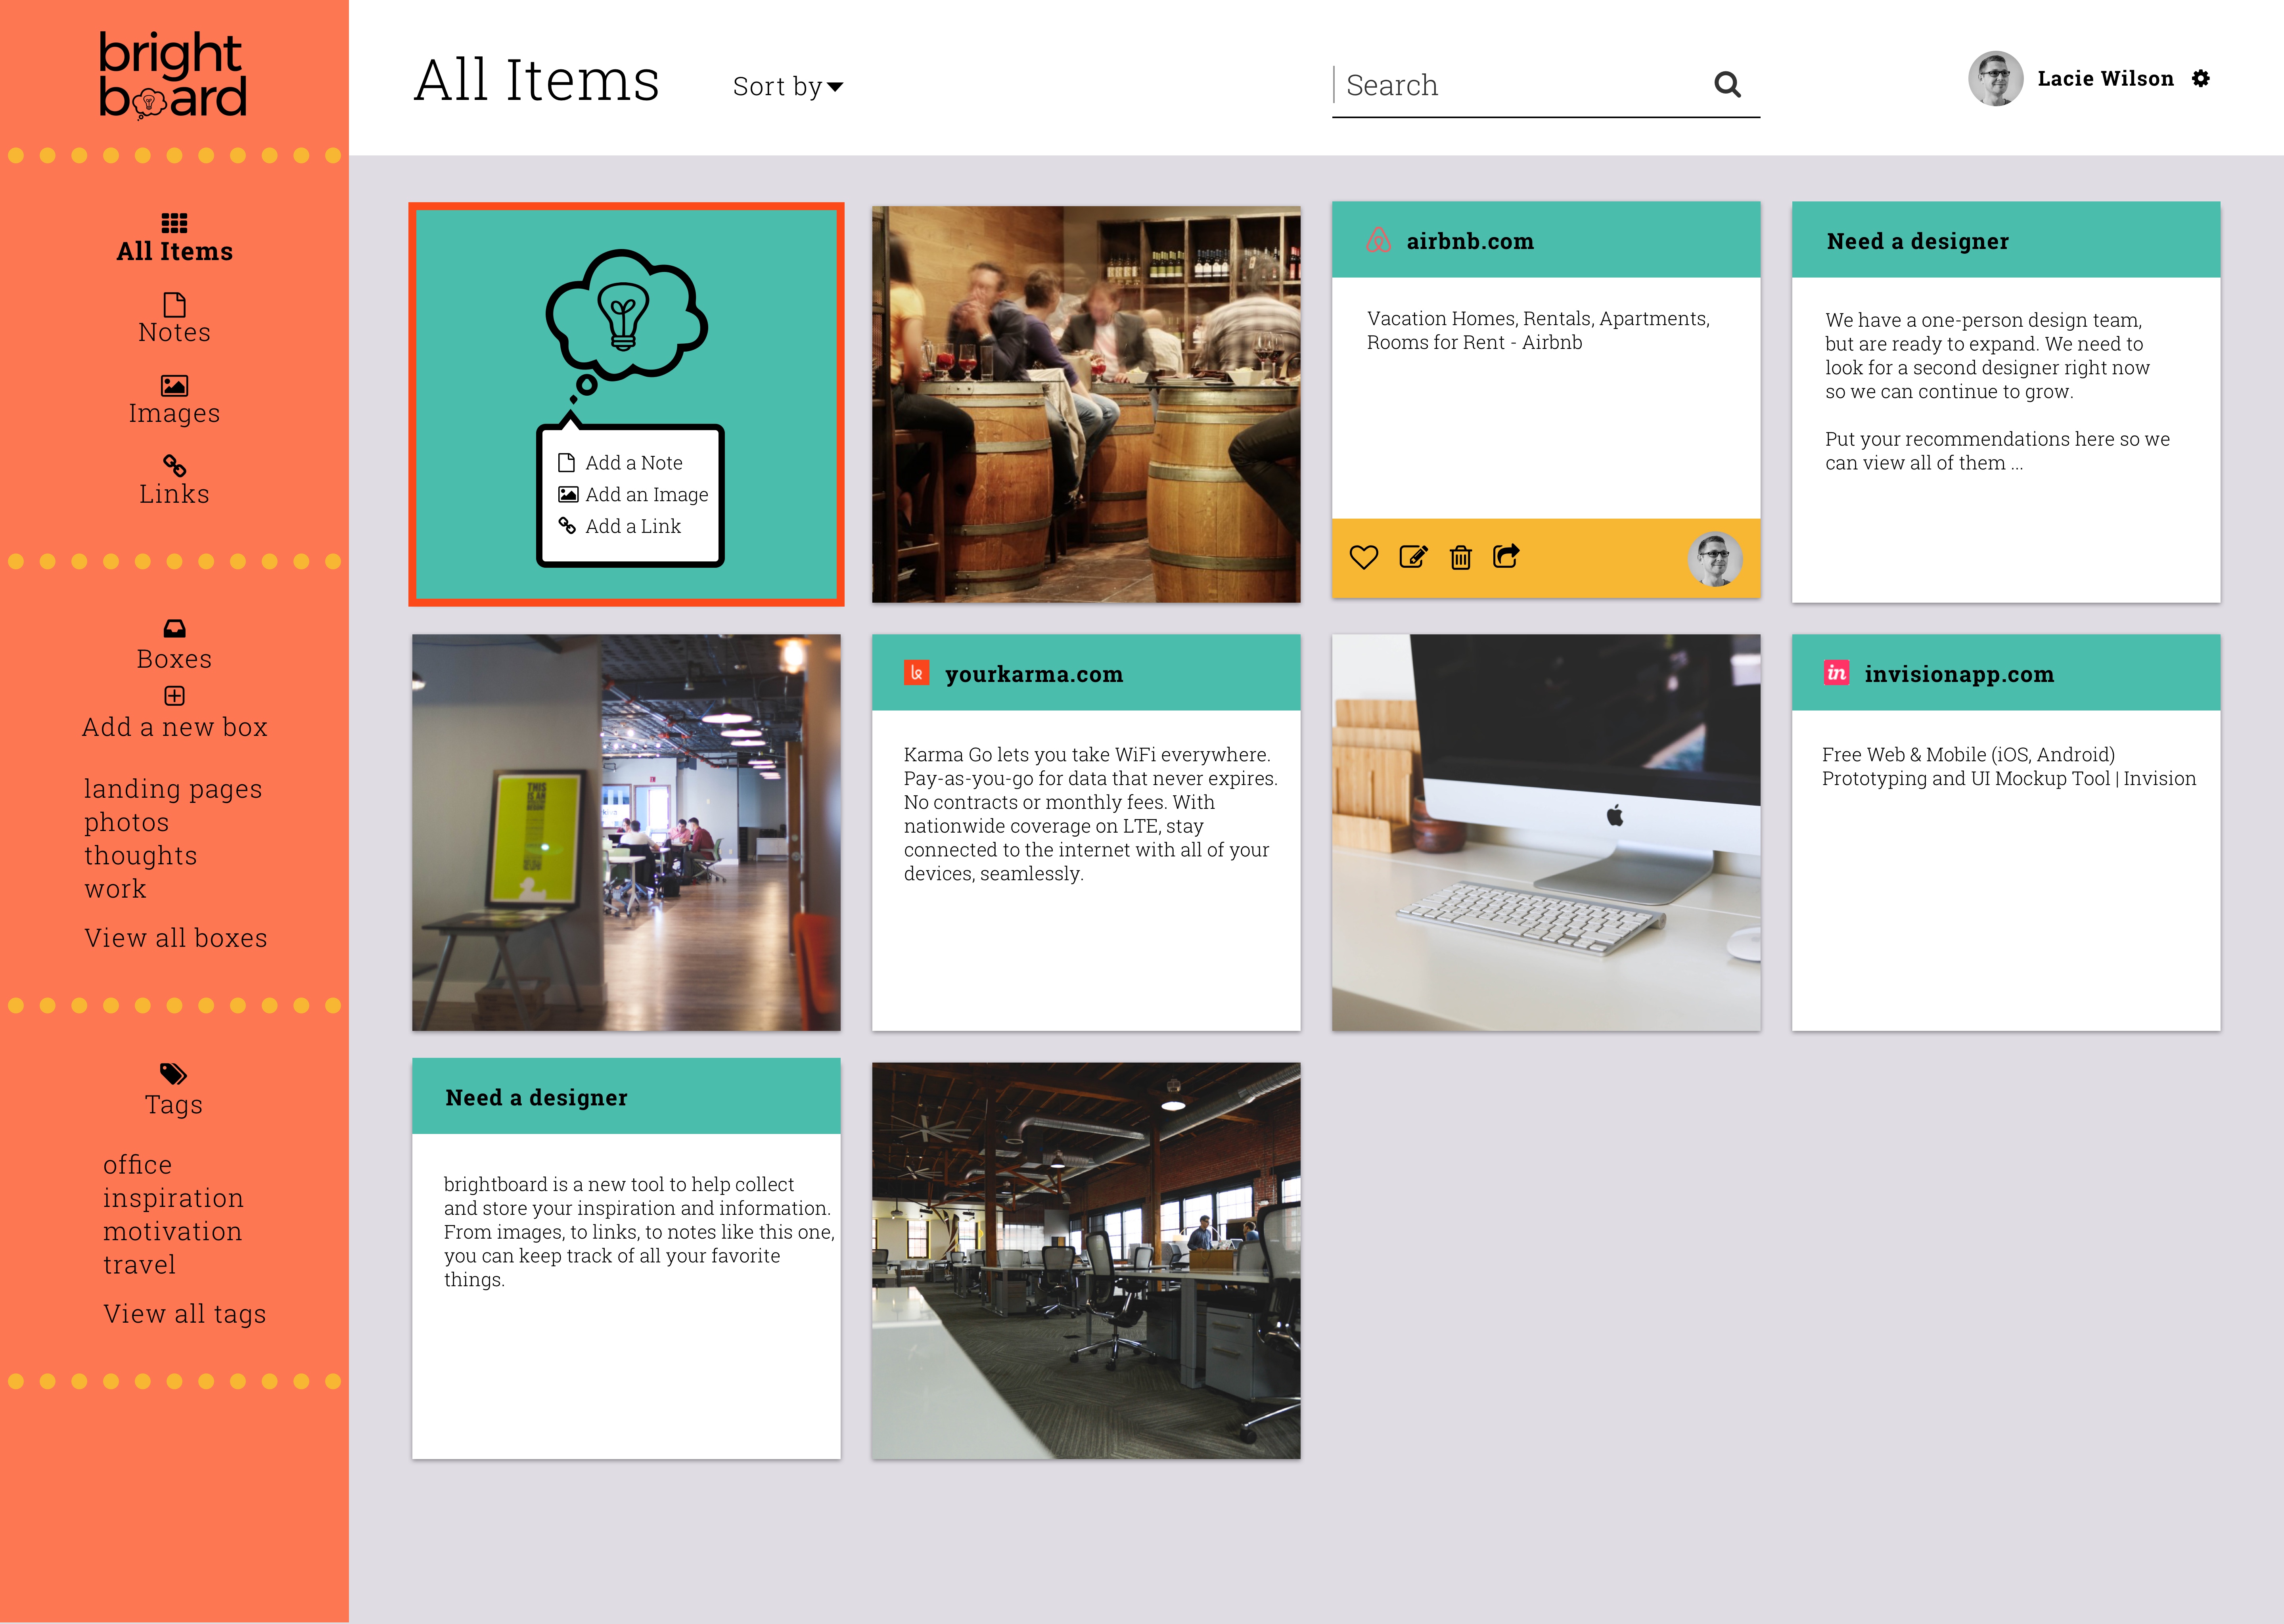This screenshot has height=1624, width=2284.
Task: Click Add a new box
Action: point(175,727)
